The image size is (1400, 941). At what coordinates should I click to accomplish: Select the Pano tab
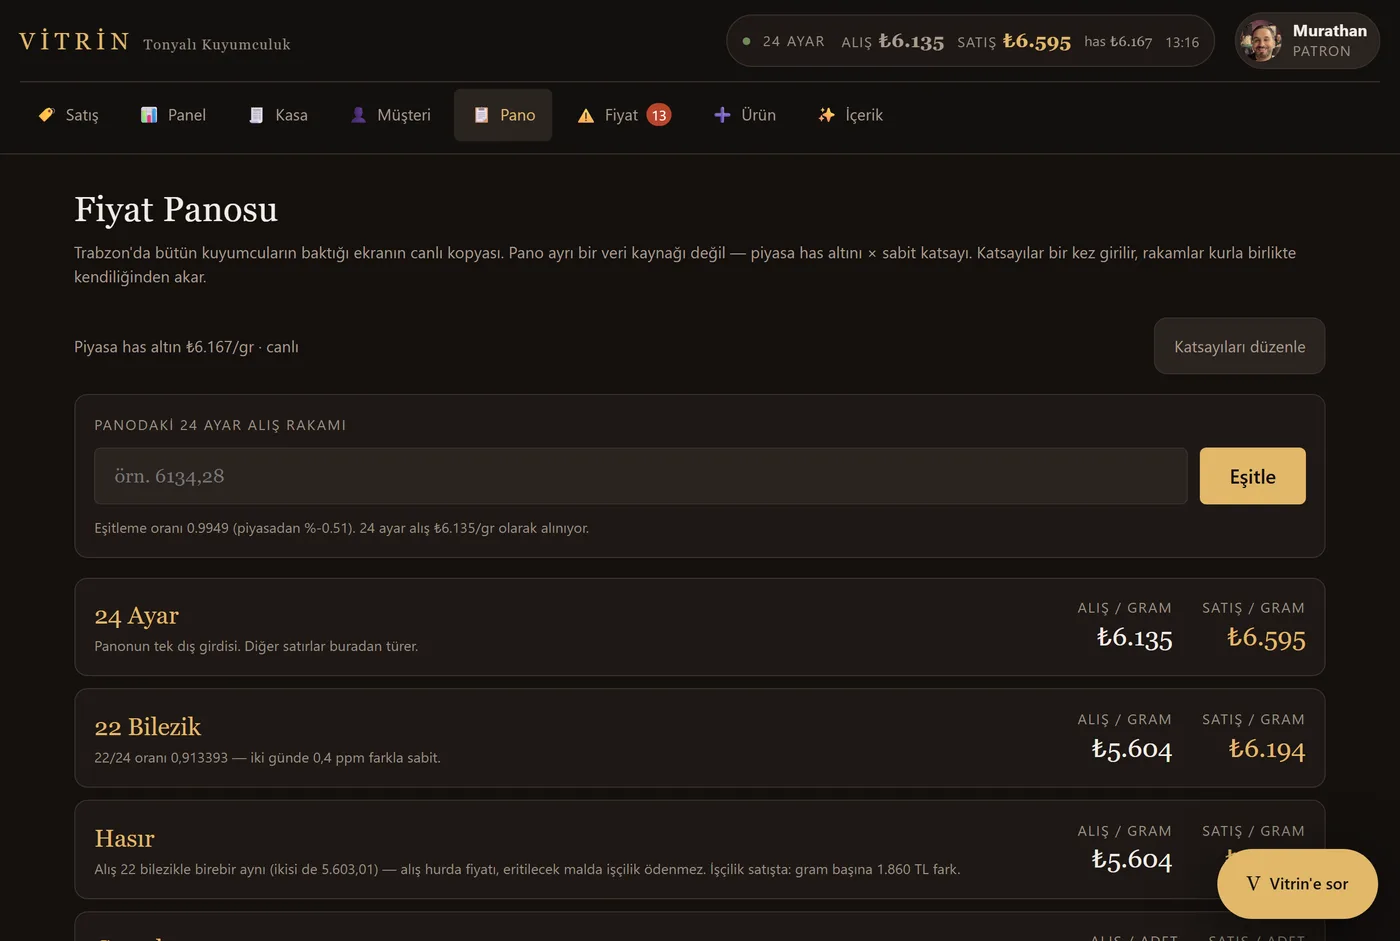pyautogui.click(x=503, y=115)
